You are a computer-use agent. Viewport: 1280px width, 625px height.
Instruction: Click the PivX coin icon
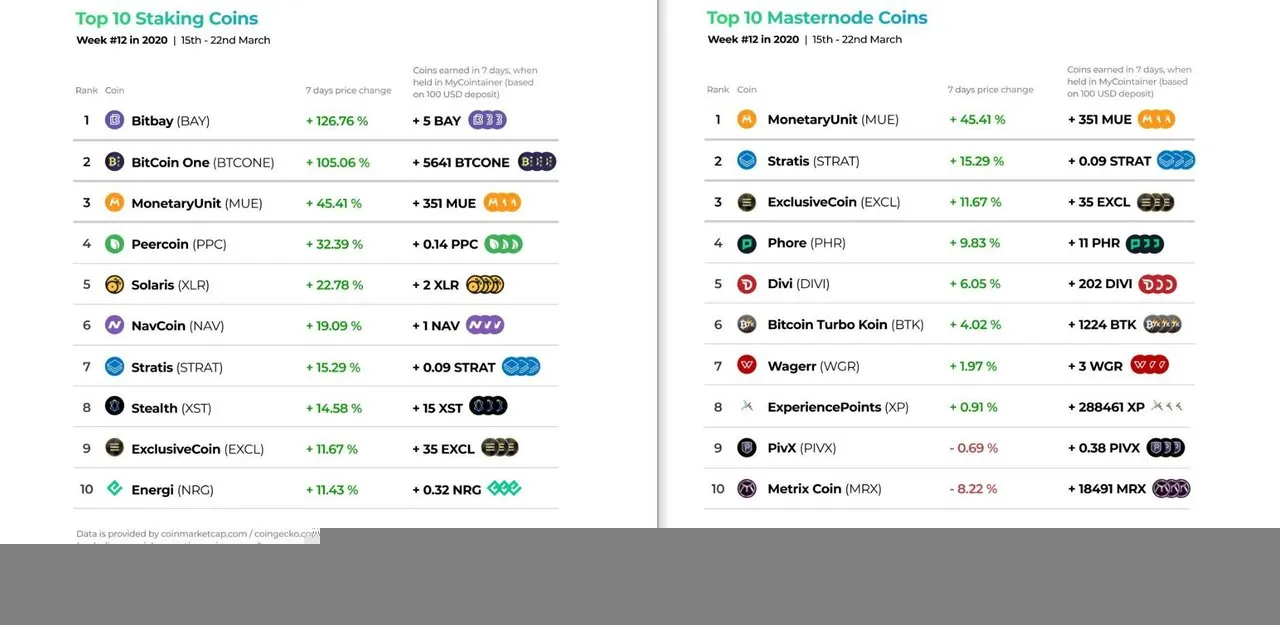(747, 447)
